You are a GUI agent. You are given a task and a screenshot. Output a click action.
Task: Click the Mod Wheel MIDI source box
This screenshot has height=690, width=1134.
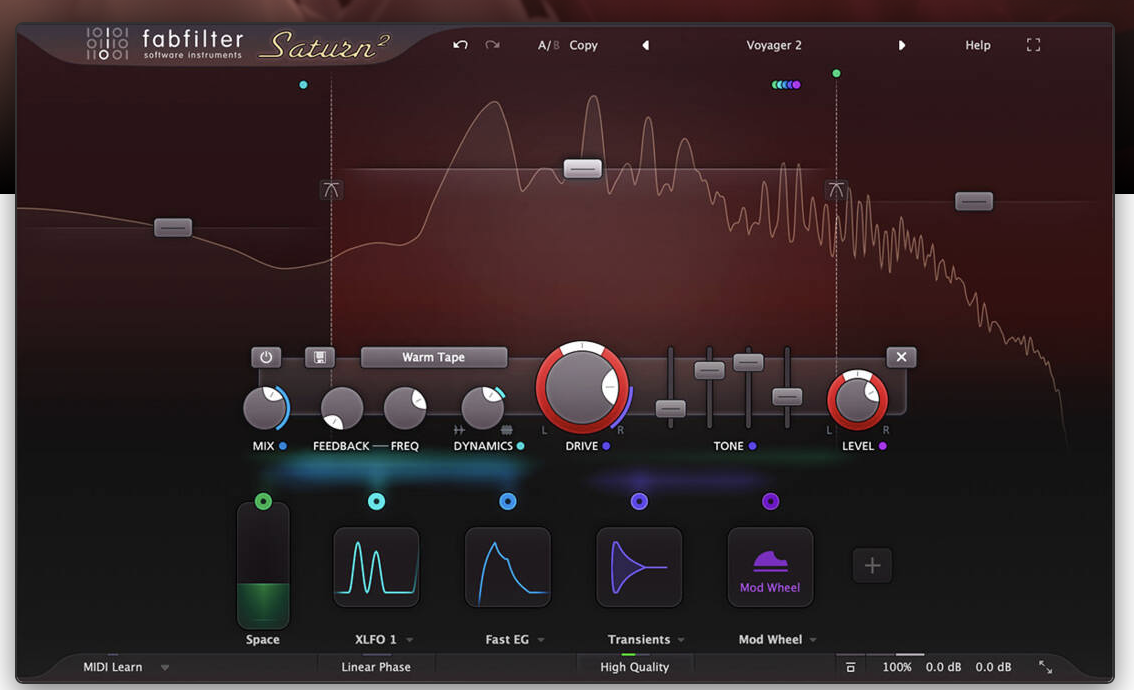[x=770, y=567]
